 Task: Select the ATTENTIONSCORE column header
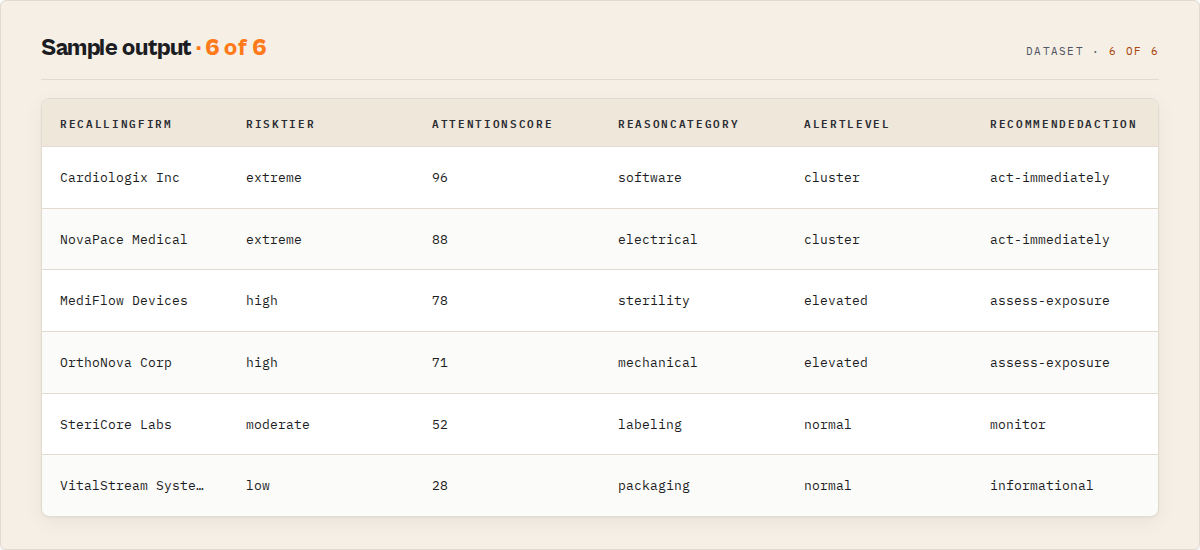tap(492, 124)
